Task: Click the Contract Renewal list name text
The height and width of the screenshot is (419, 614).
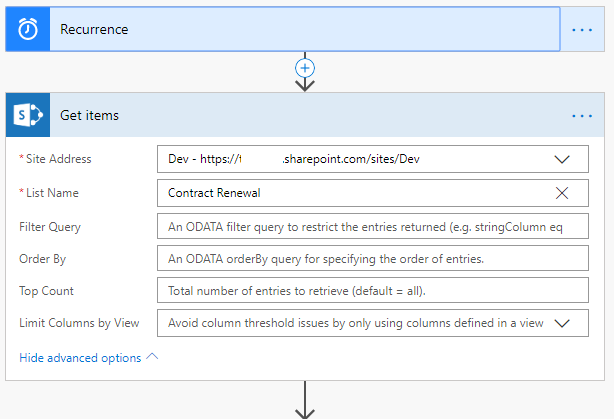Action: (214, 193)
